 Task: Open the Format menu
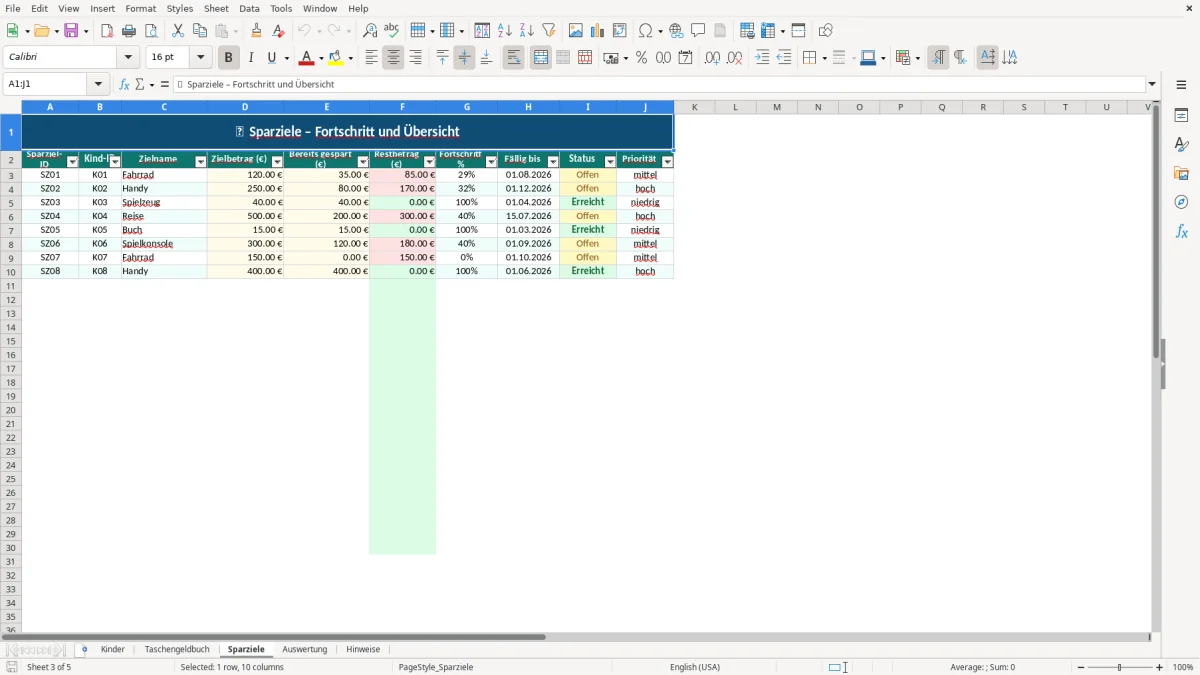point(141,8)
